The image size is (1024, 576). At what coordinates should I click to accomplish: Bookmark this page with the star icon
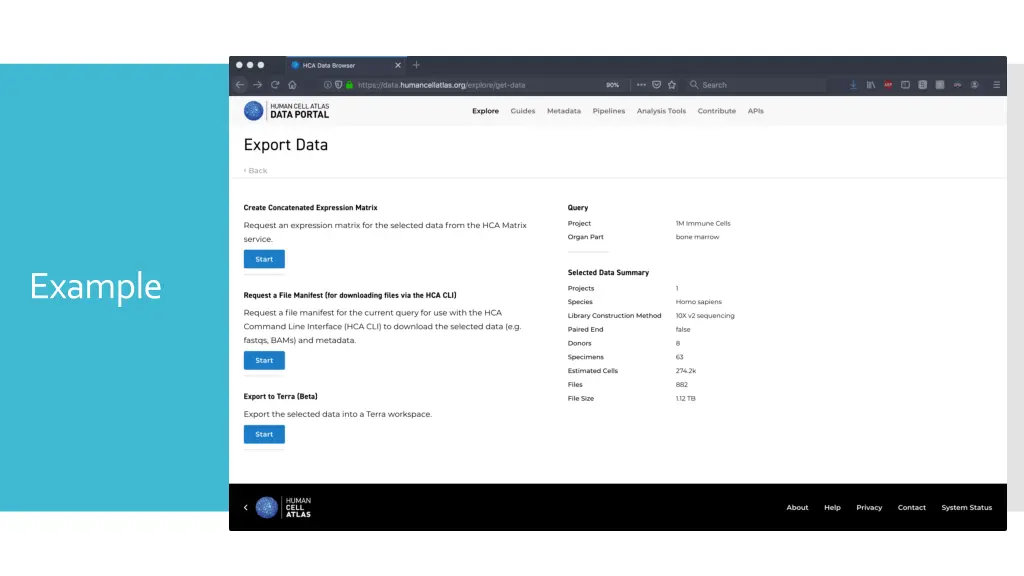672,85
